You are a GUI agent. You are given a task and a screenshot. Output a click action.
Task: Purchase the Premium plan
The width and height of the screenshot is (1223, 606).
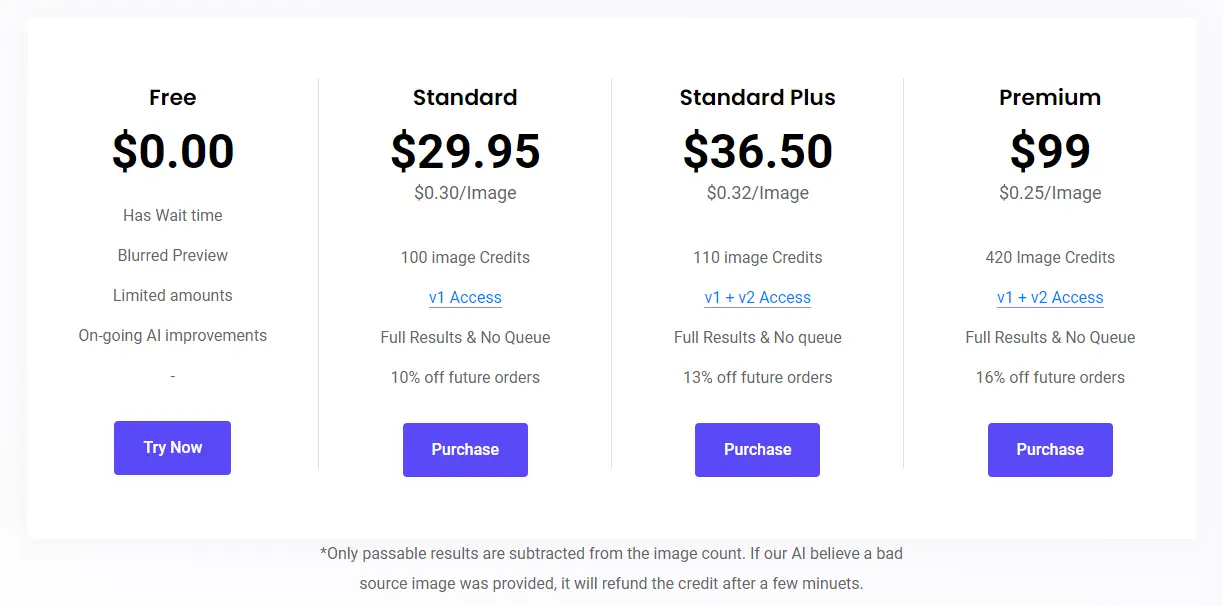point(1050,450)
